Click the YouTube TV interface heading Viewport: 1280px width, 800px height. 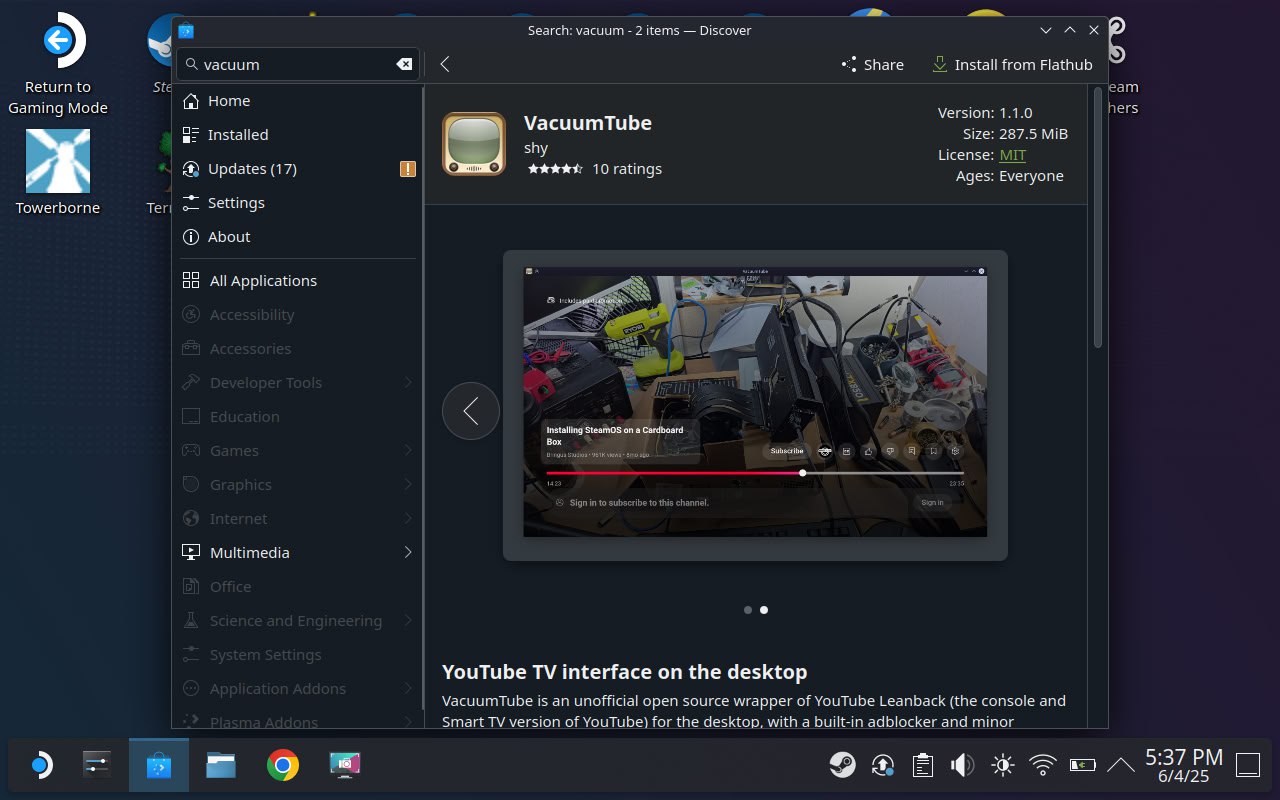click(x=625, y=672)
